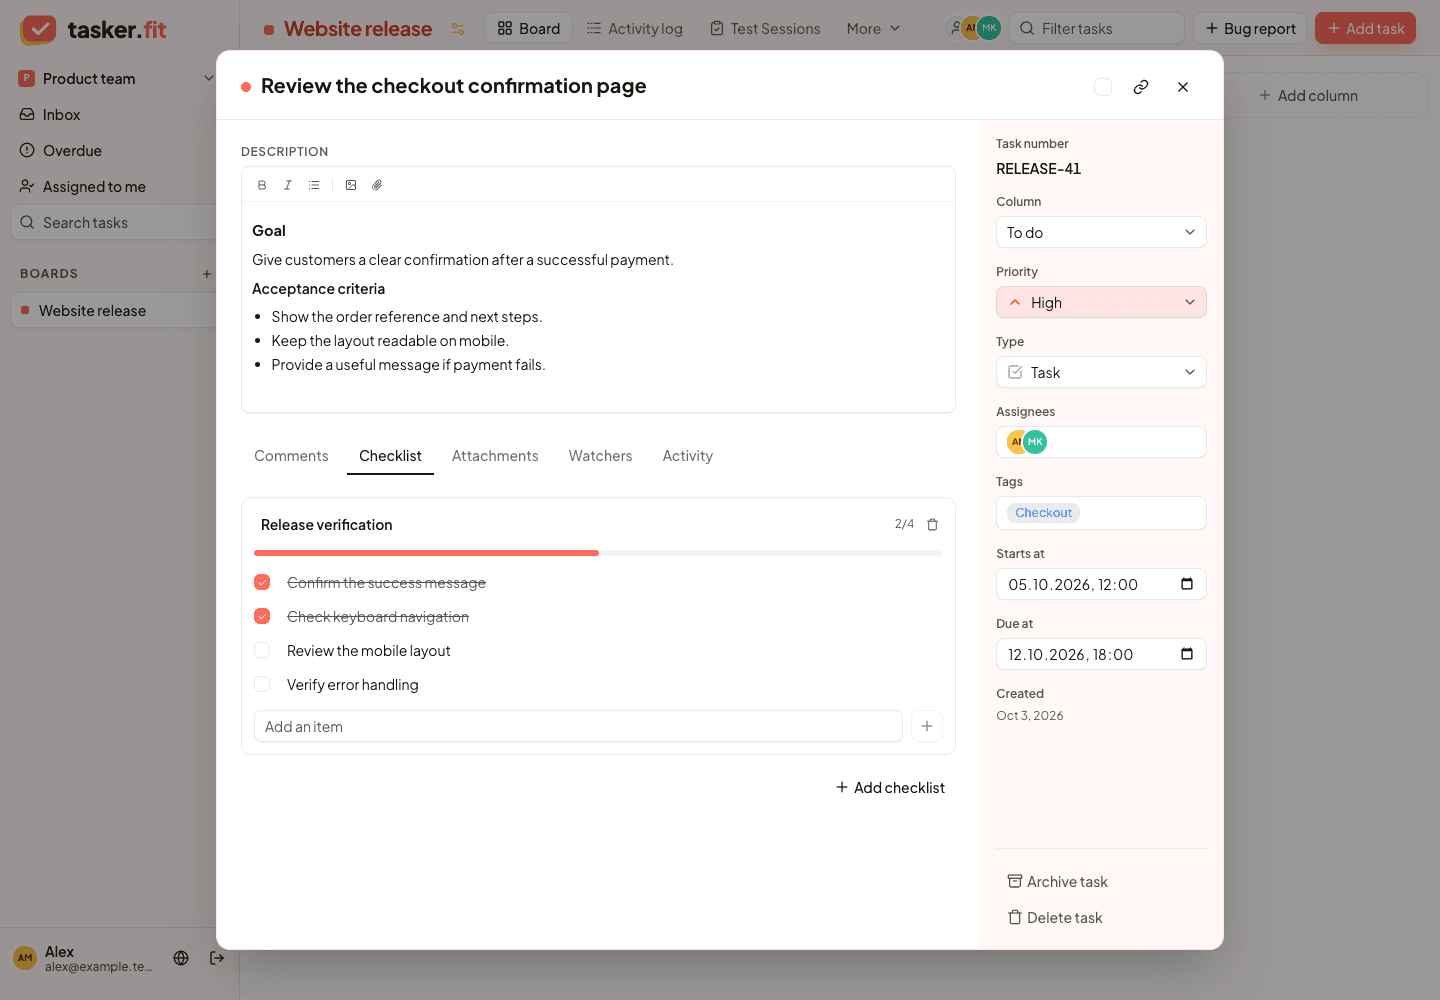Click Add checklist button
The width and height of the screenshot is (1440, 1000).
click(890, 788)
